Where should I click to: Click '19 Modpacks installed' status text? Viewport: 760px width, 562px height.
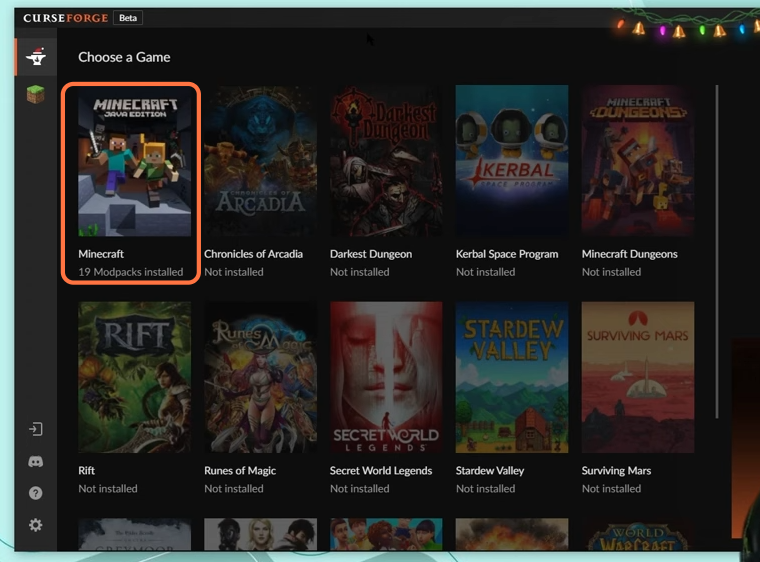point(131,272)
